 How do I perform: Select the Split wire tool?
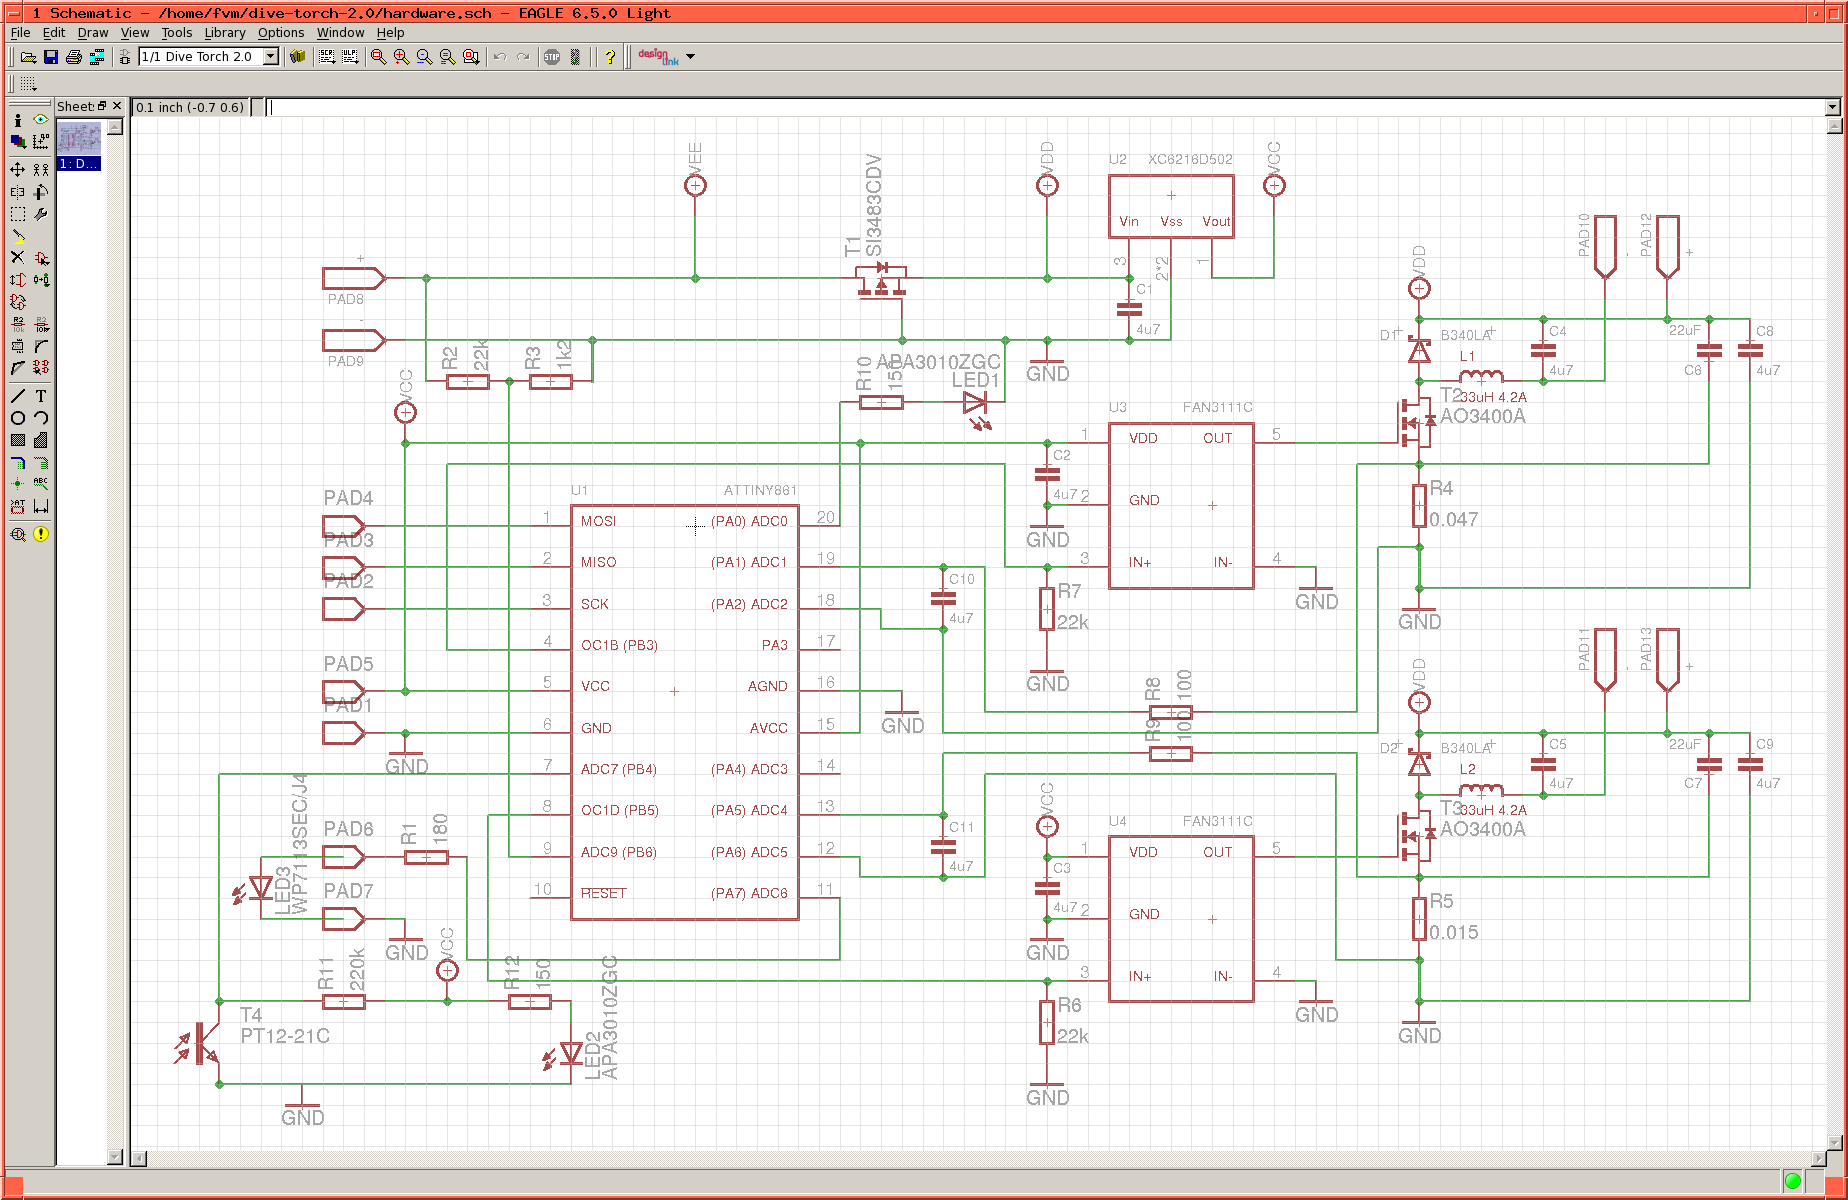pyautogui.click(x=18, y=368)
